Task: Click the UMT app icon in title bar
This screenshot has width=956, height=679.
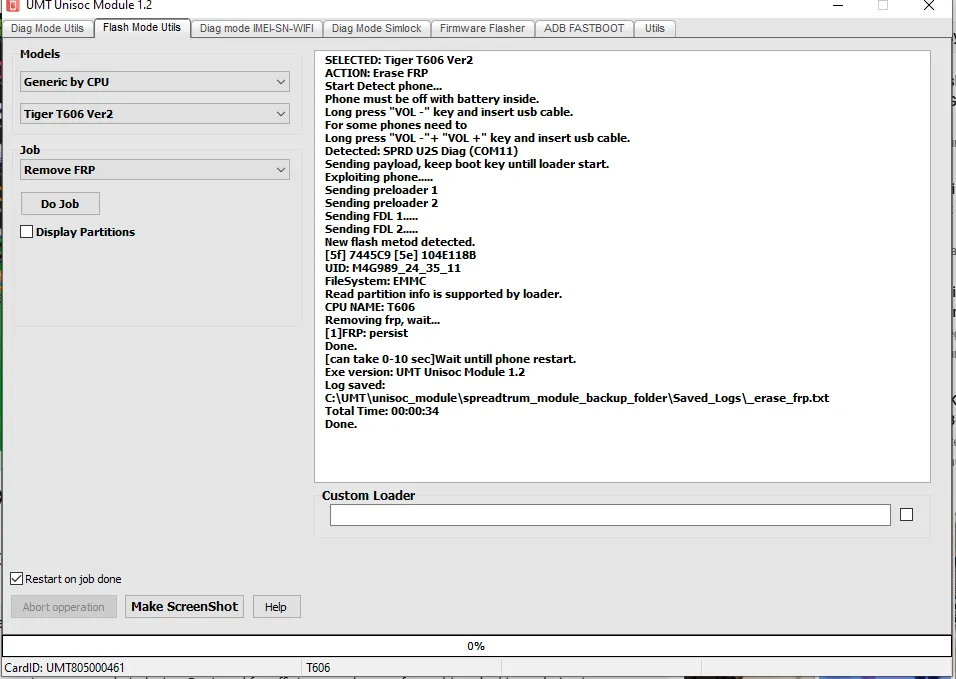Action: pyautogui.click(x=12, y=5)
